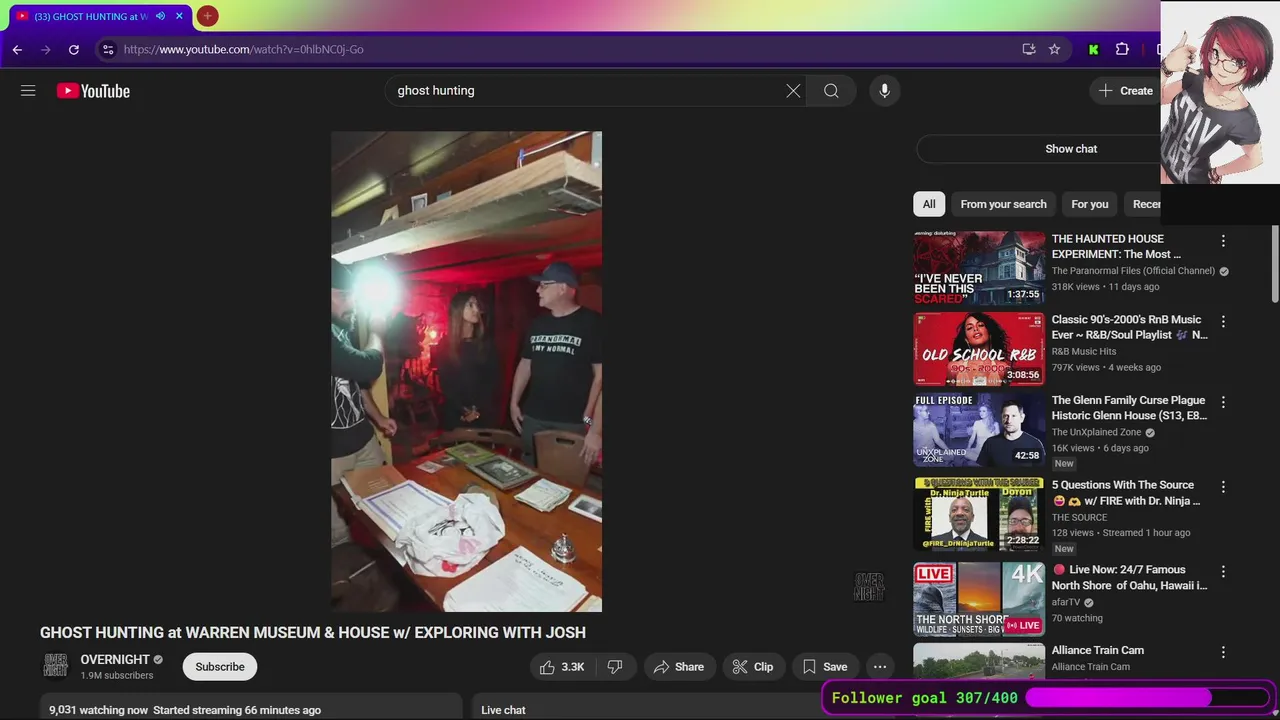Click the 9,031 watching now description text
This screenshot has width=1280, height=720.
click(x=185, y=710)
